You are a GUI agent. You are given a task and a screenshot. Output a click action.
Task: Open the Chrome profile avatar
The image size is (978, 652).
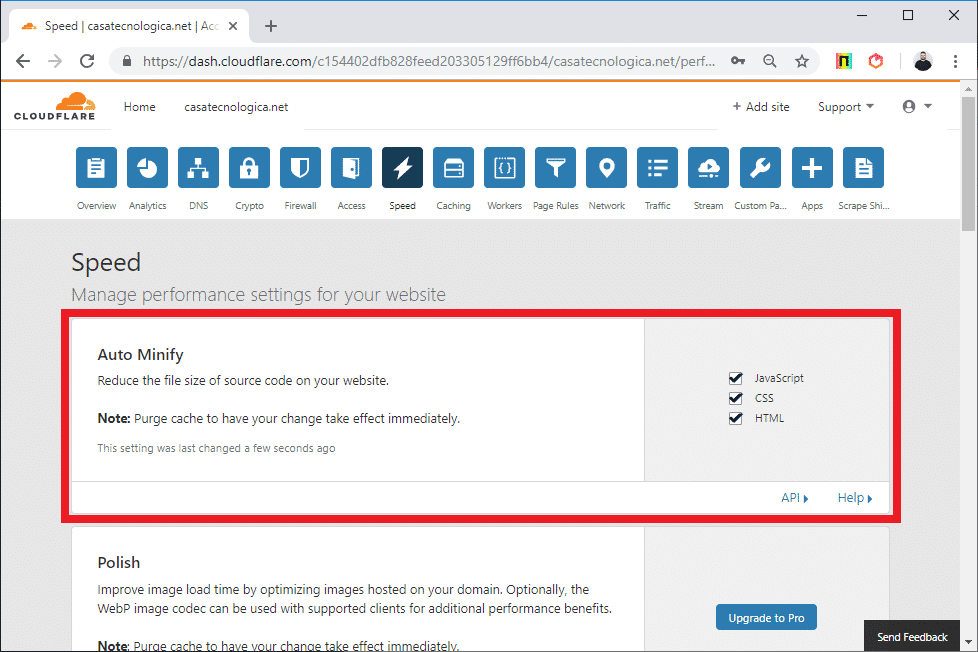pos(922,61)
